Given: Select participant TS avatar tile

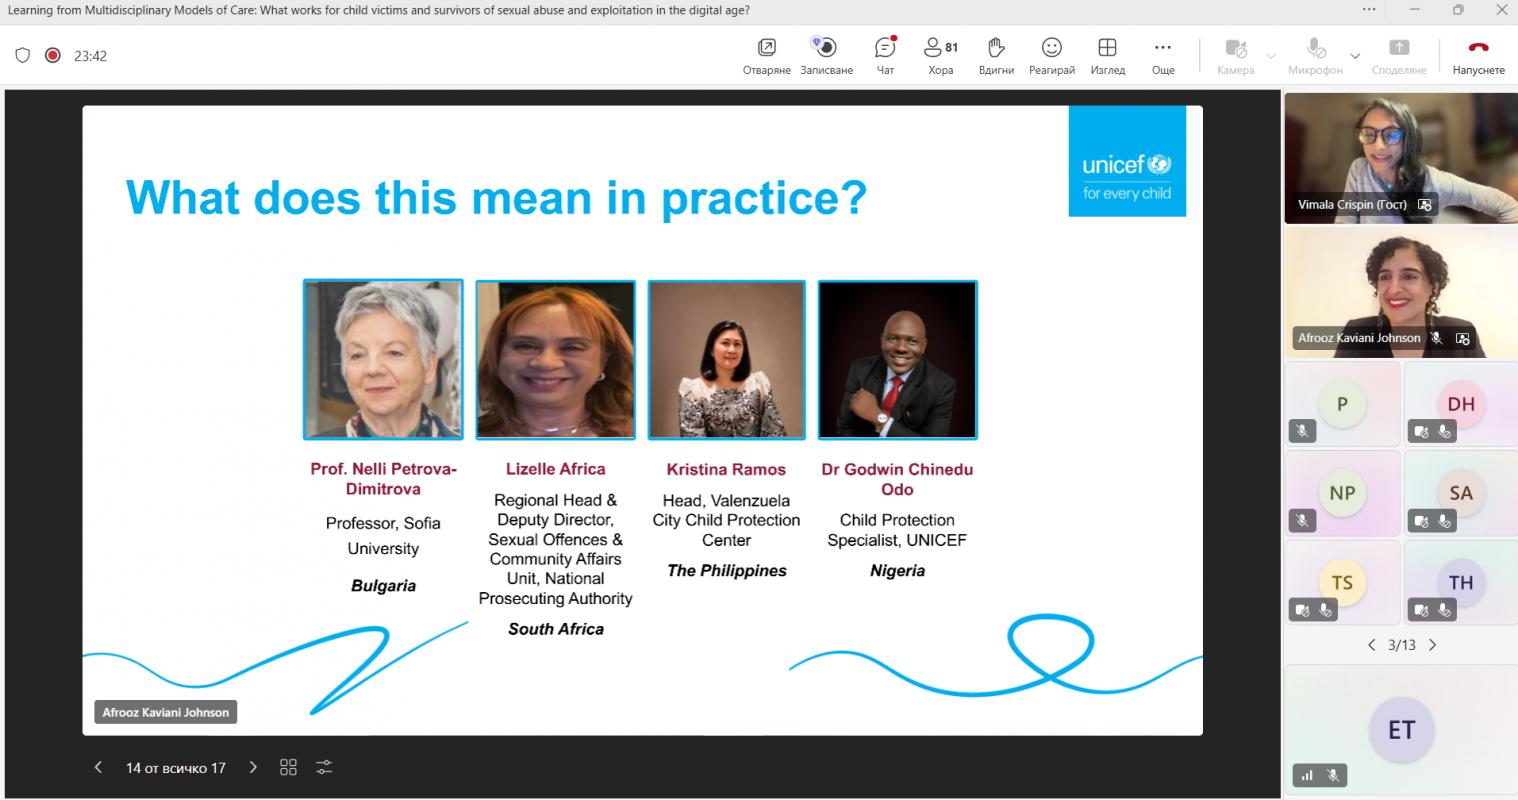Looking at the screenshot, I should (x=1342, y=583).
